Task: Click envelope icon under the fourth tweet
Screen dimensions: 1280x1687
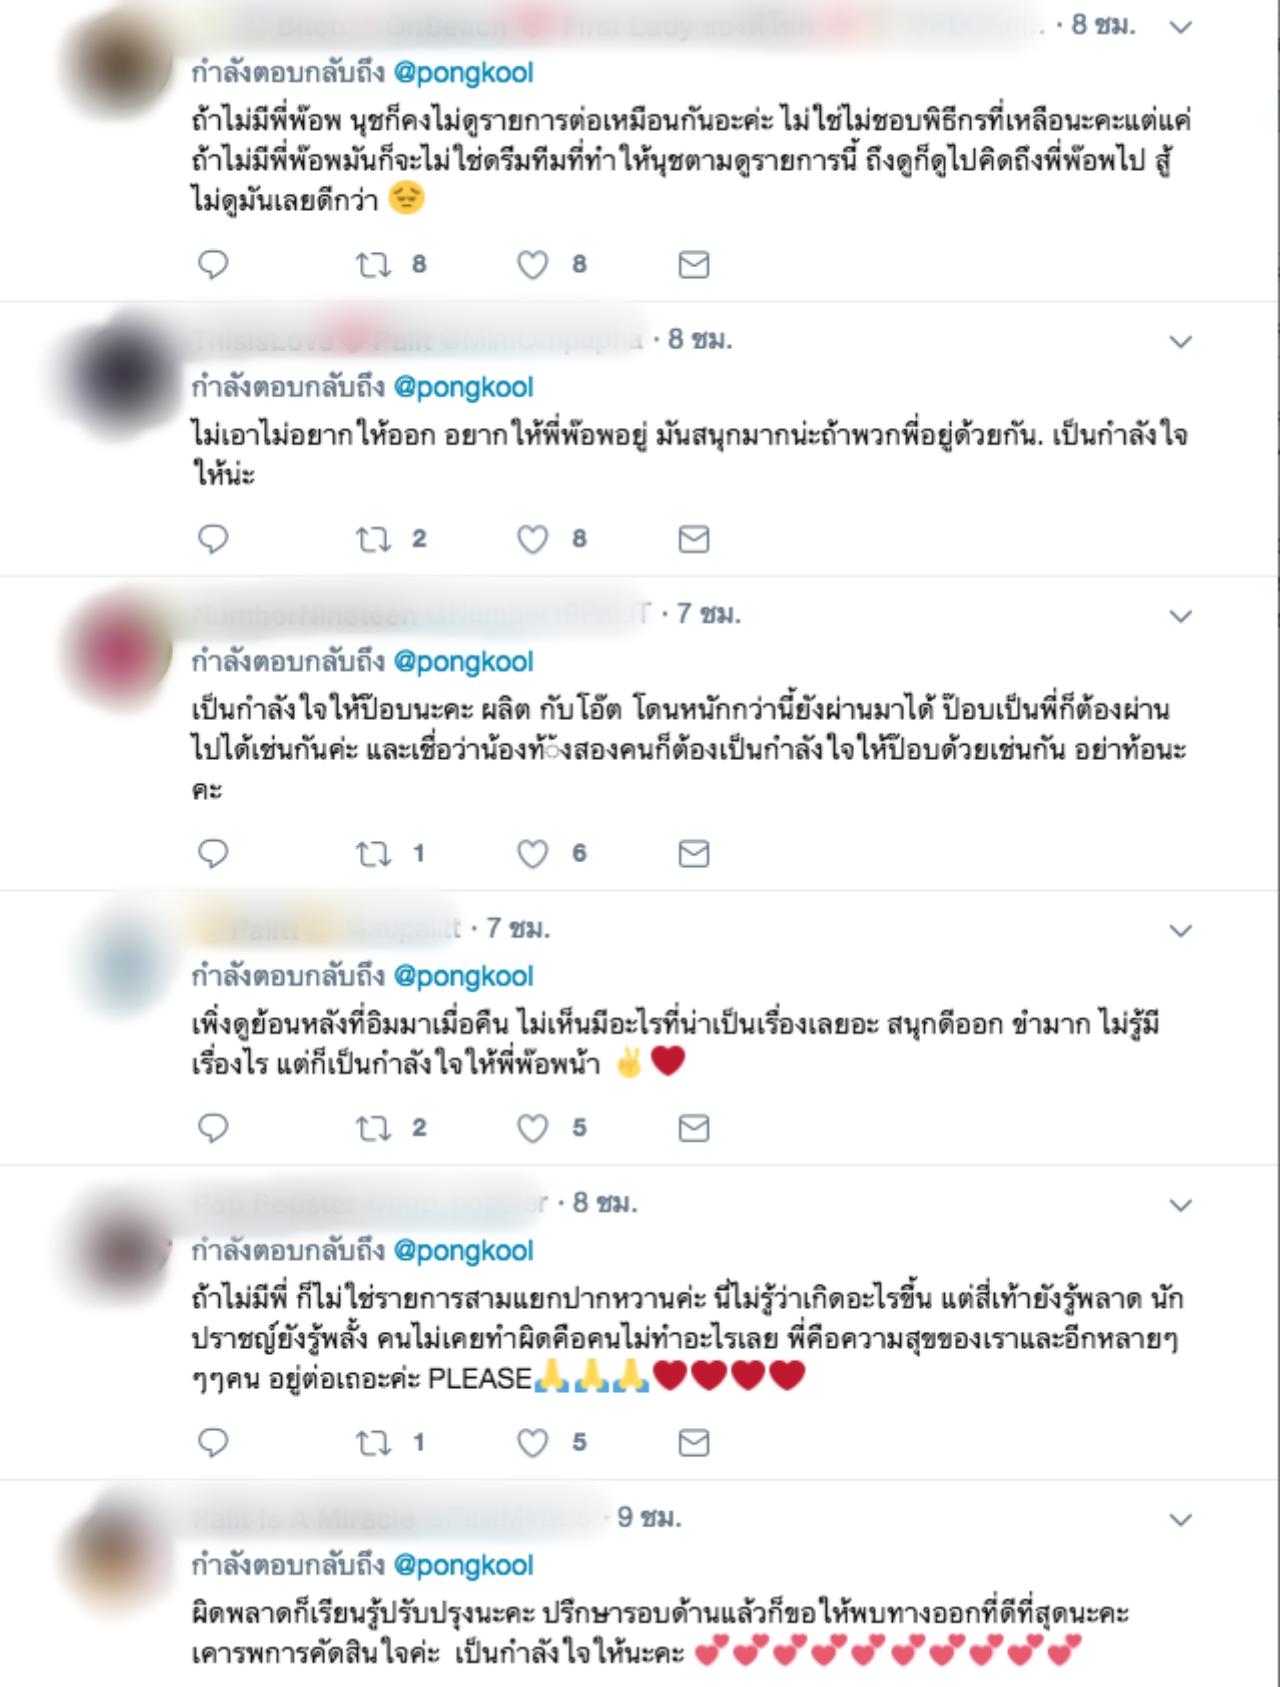Action: [694, 1128]
